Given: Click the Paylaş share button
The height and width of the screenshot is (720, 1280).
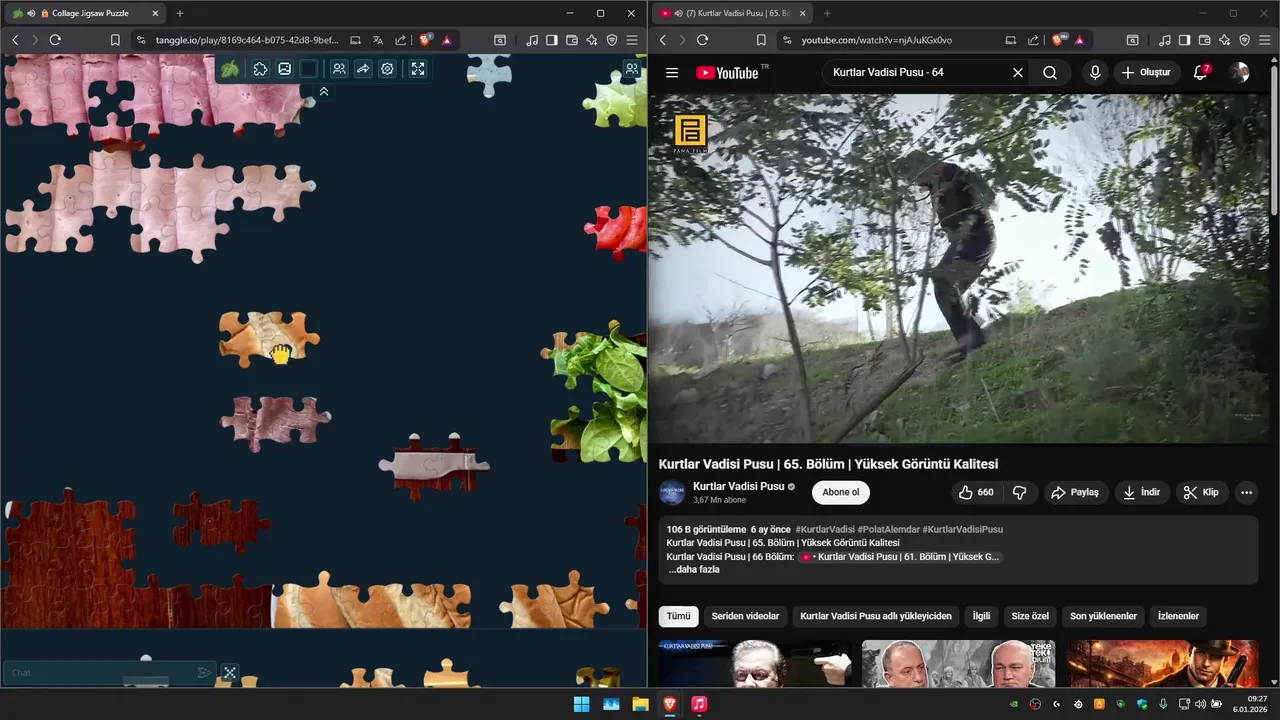Looking at the screenshot, I should click(1075, 492).
